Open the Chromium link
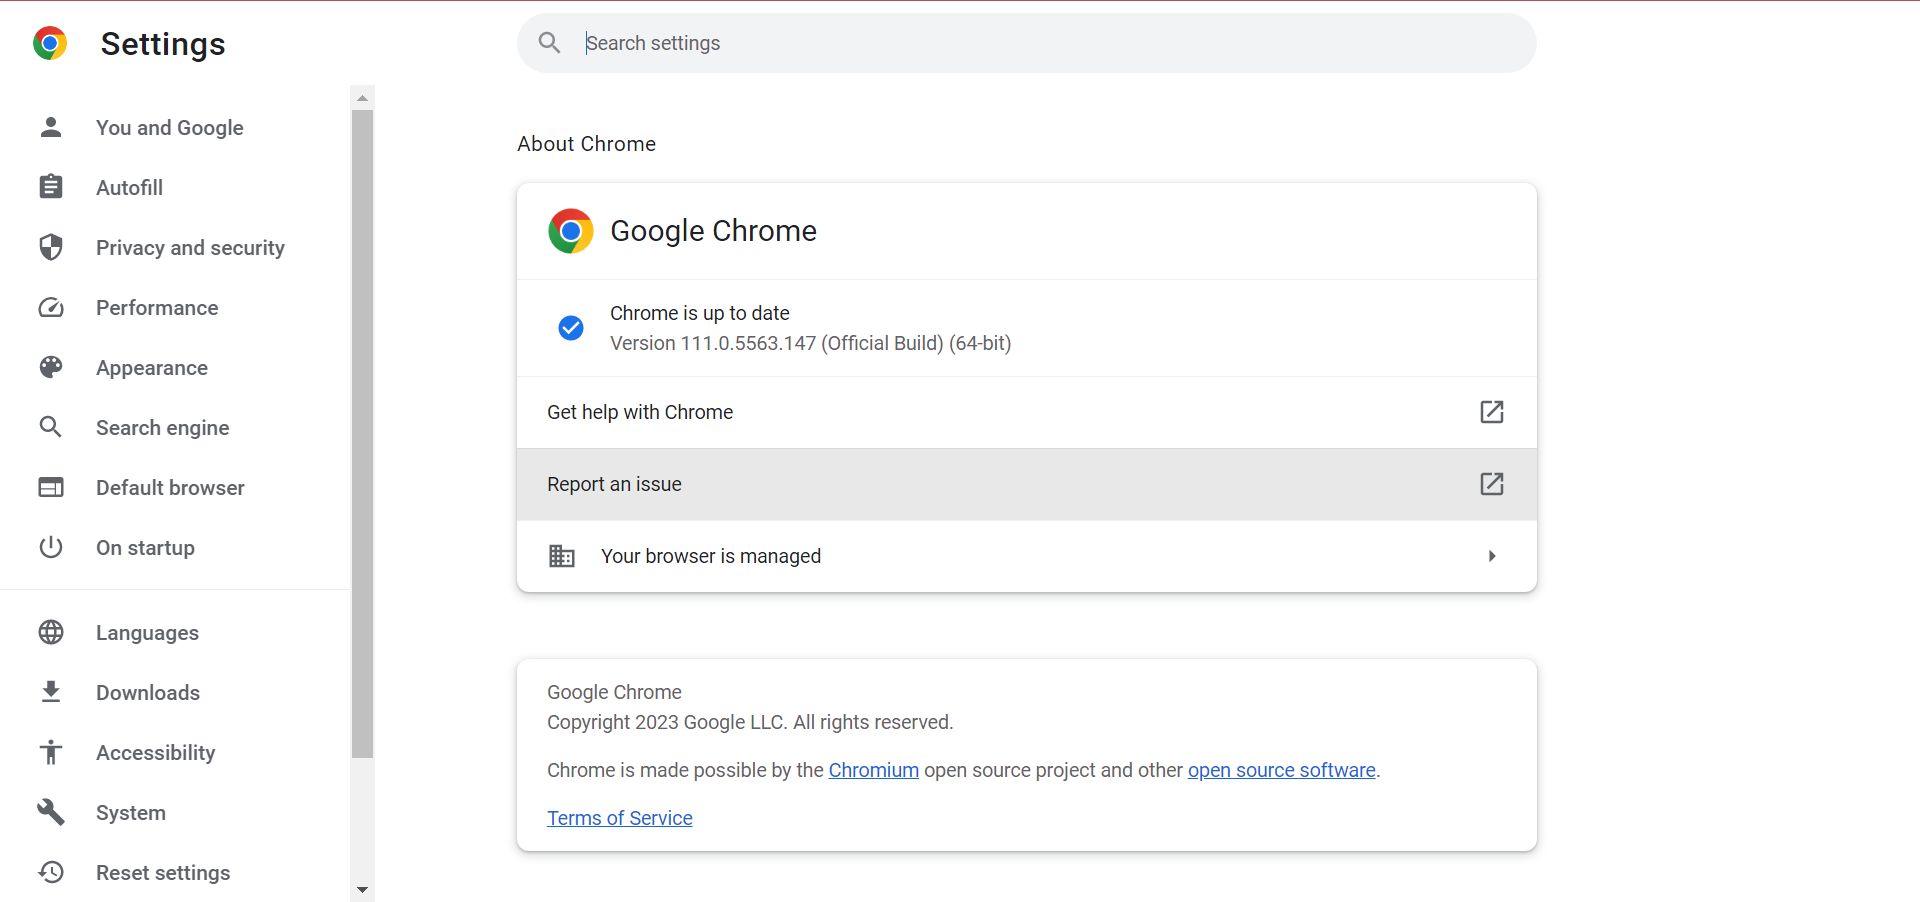Viewport: 1920px width, 902px height. tap(873, 770)
